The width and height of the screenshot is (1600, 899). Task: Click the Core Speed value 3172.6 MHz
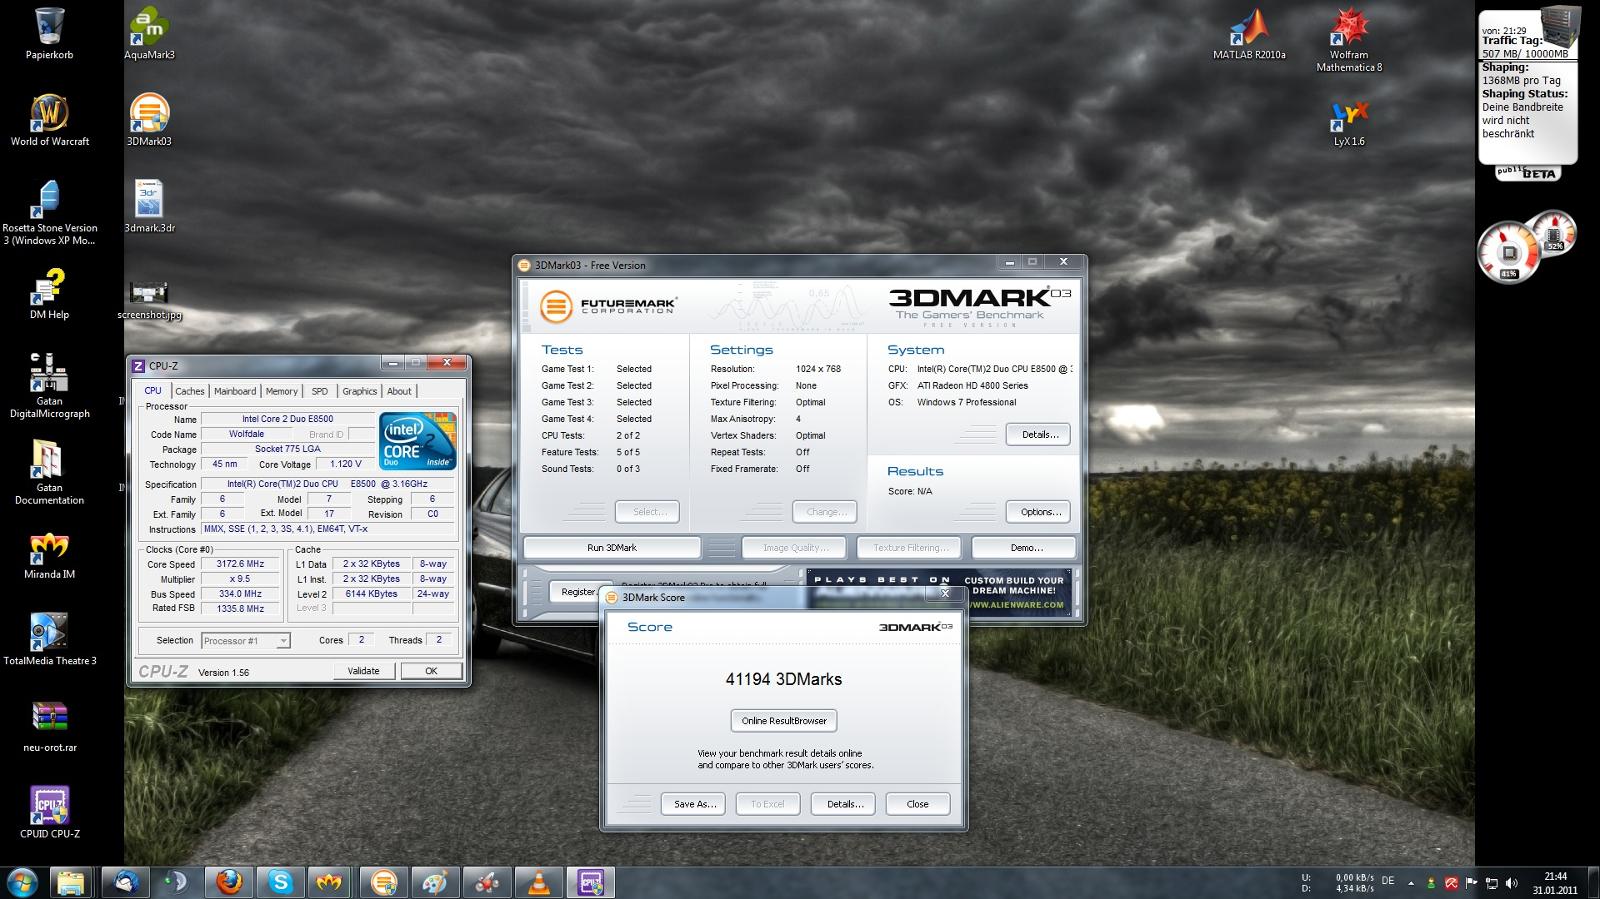pos(240,564)
